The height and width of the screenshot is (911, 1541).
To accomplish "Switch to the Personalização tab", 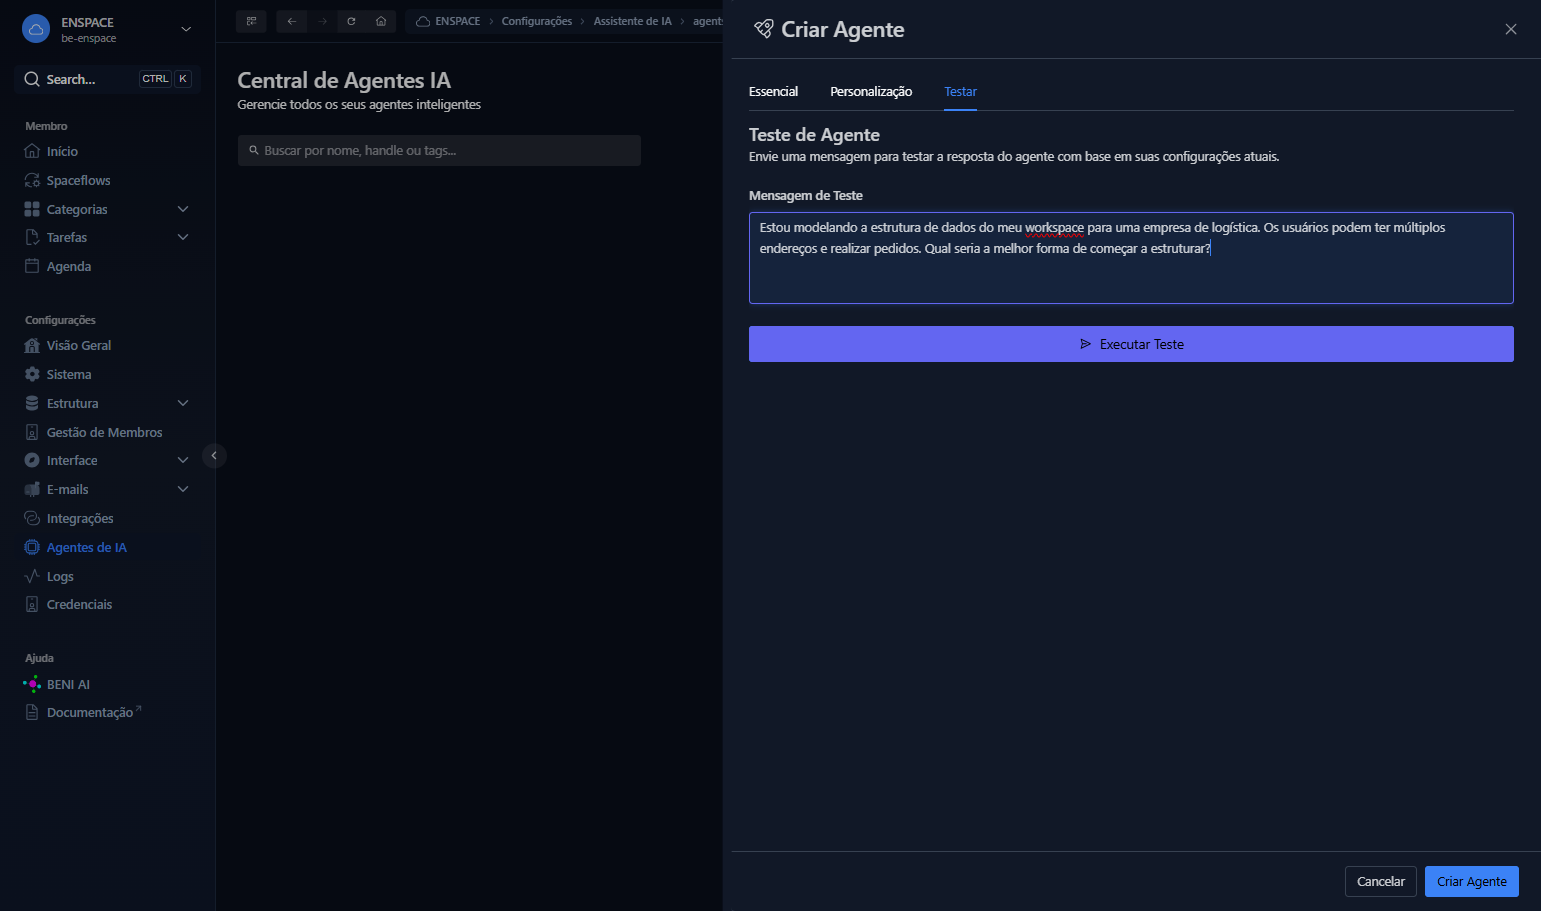I will 871,91.
